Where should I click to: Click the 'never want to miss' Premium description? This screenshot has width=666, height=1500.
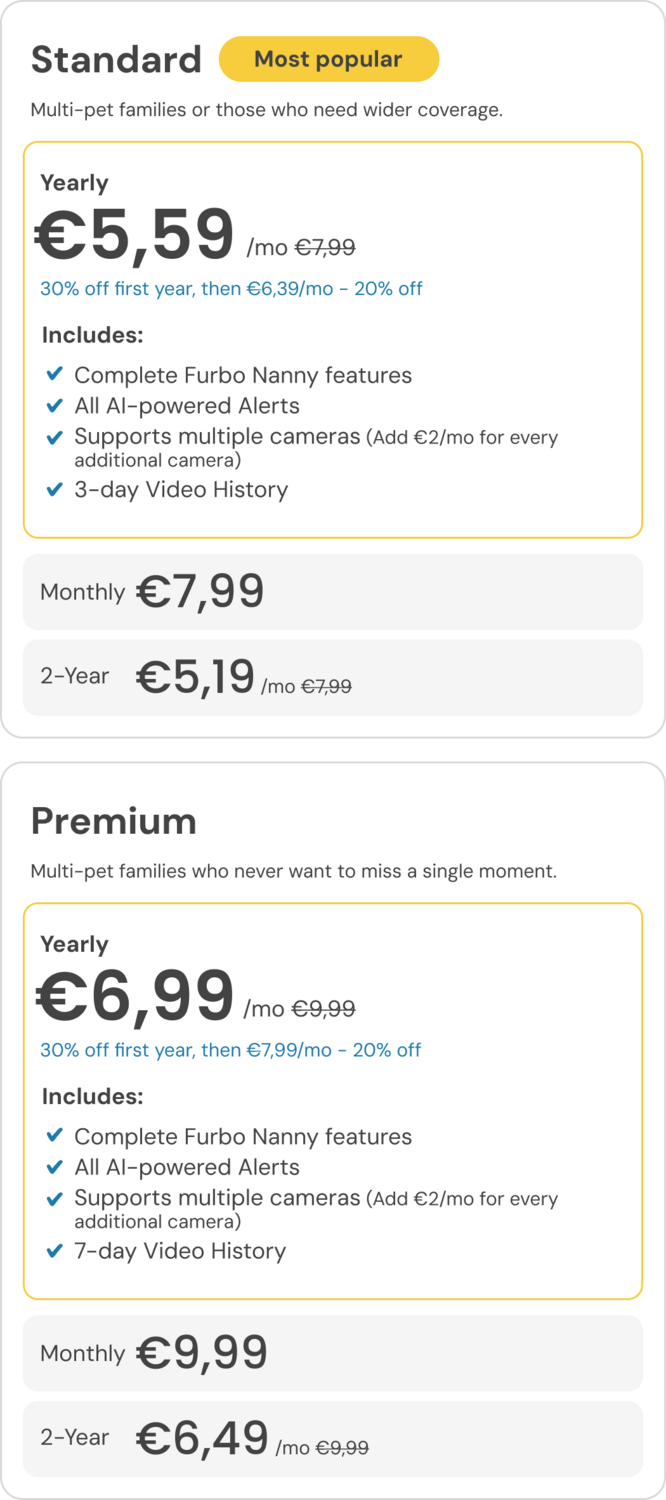click(x=293, y=871)
